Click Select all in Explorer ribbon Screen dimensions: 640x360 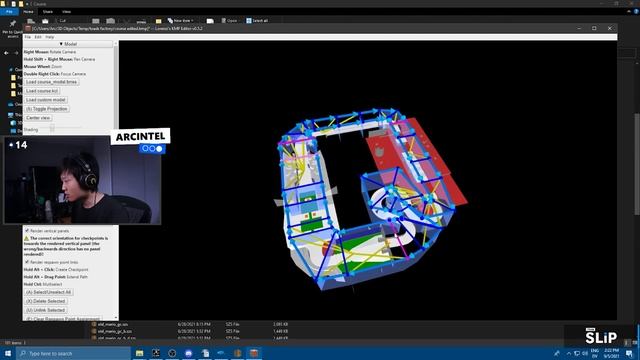pos(257,20)
